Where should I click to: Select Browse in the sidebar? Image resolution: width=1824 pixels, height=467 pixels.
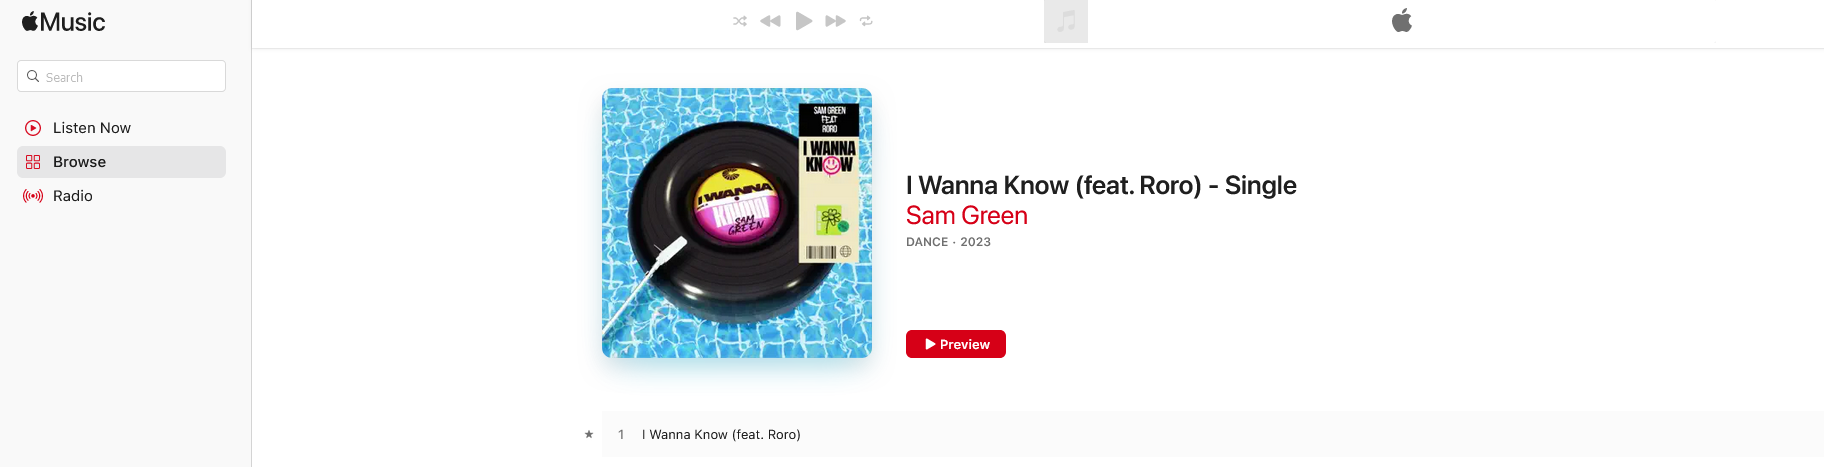point(121,162)
